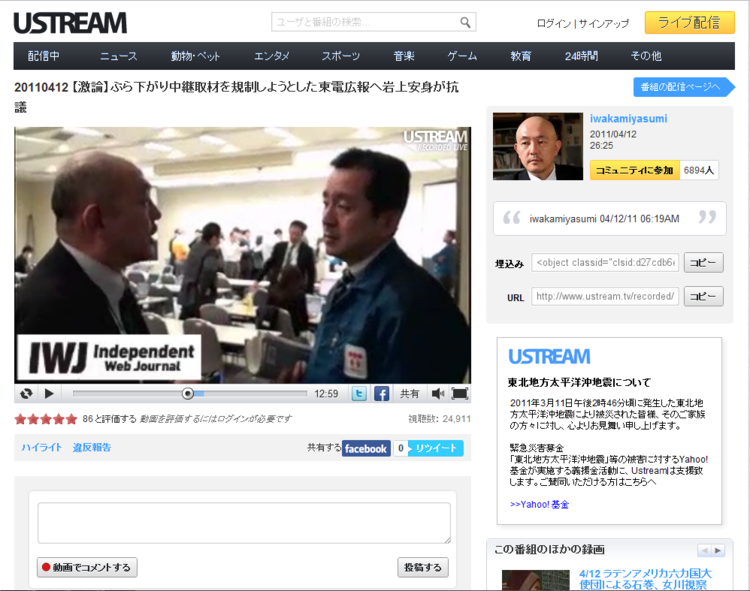The image size is (750, 591).
Task: Click the ログイン link
Action: tap(554, 23)
